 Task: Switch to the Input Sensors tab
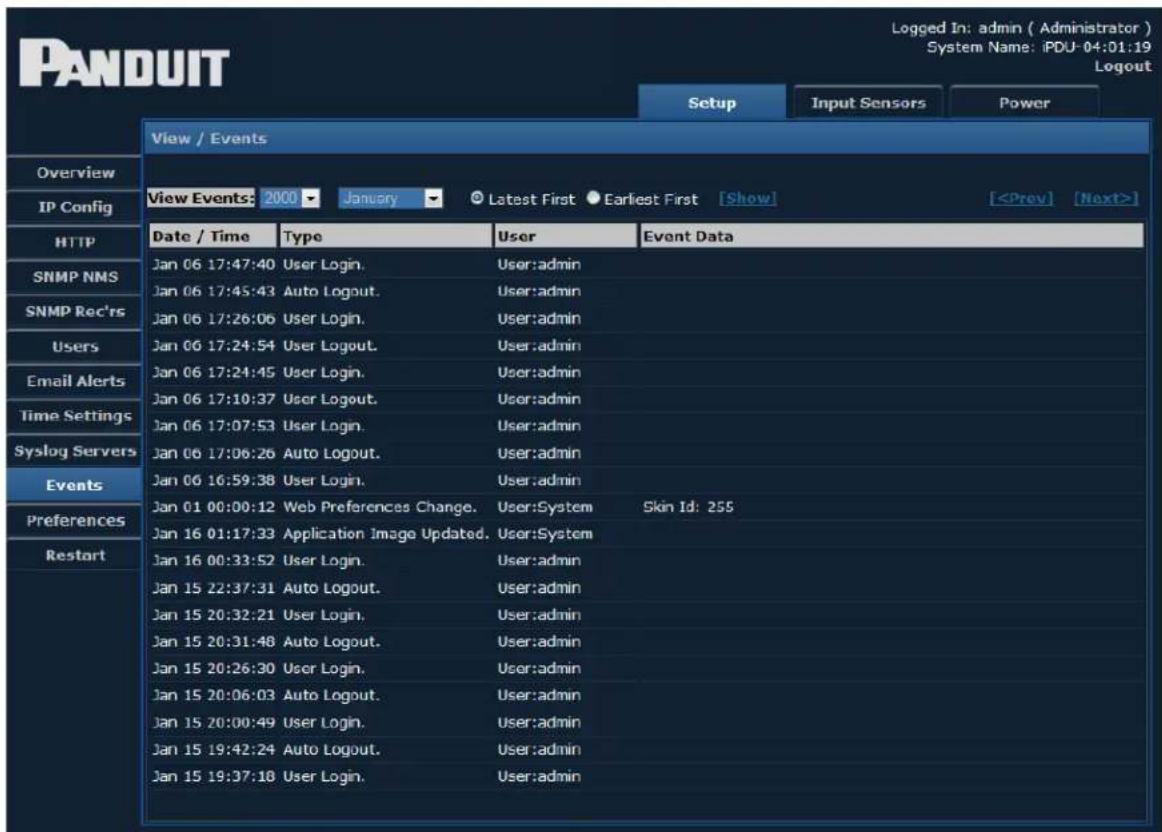click(868, 103)
